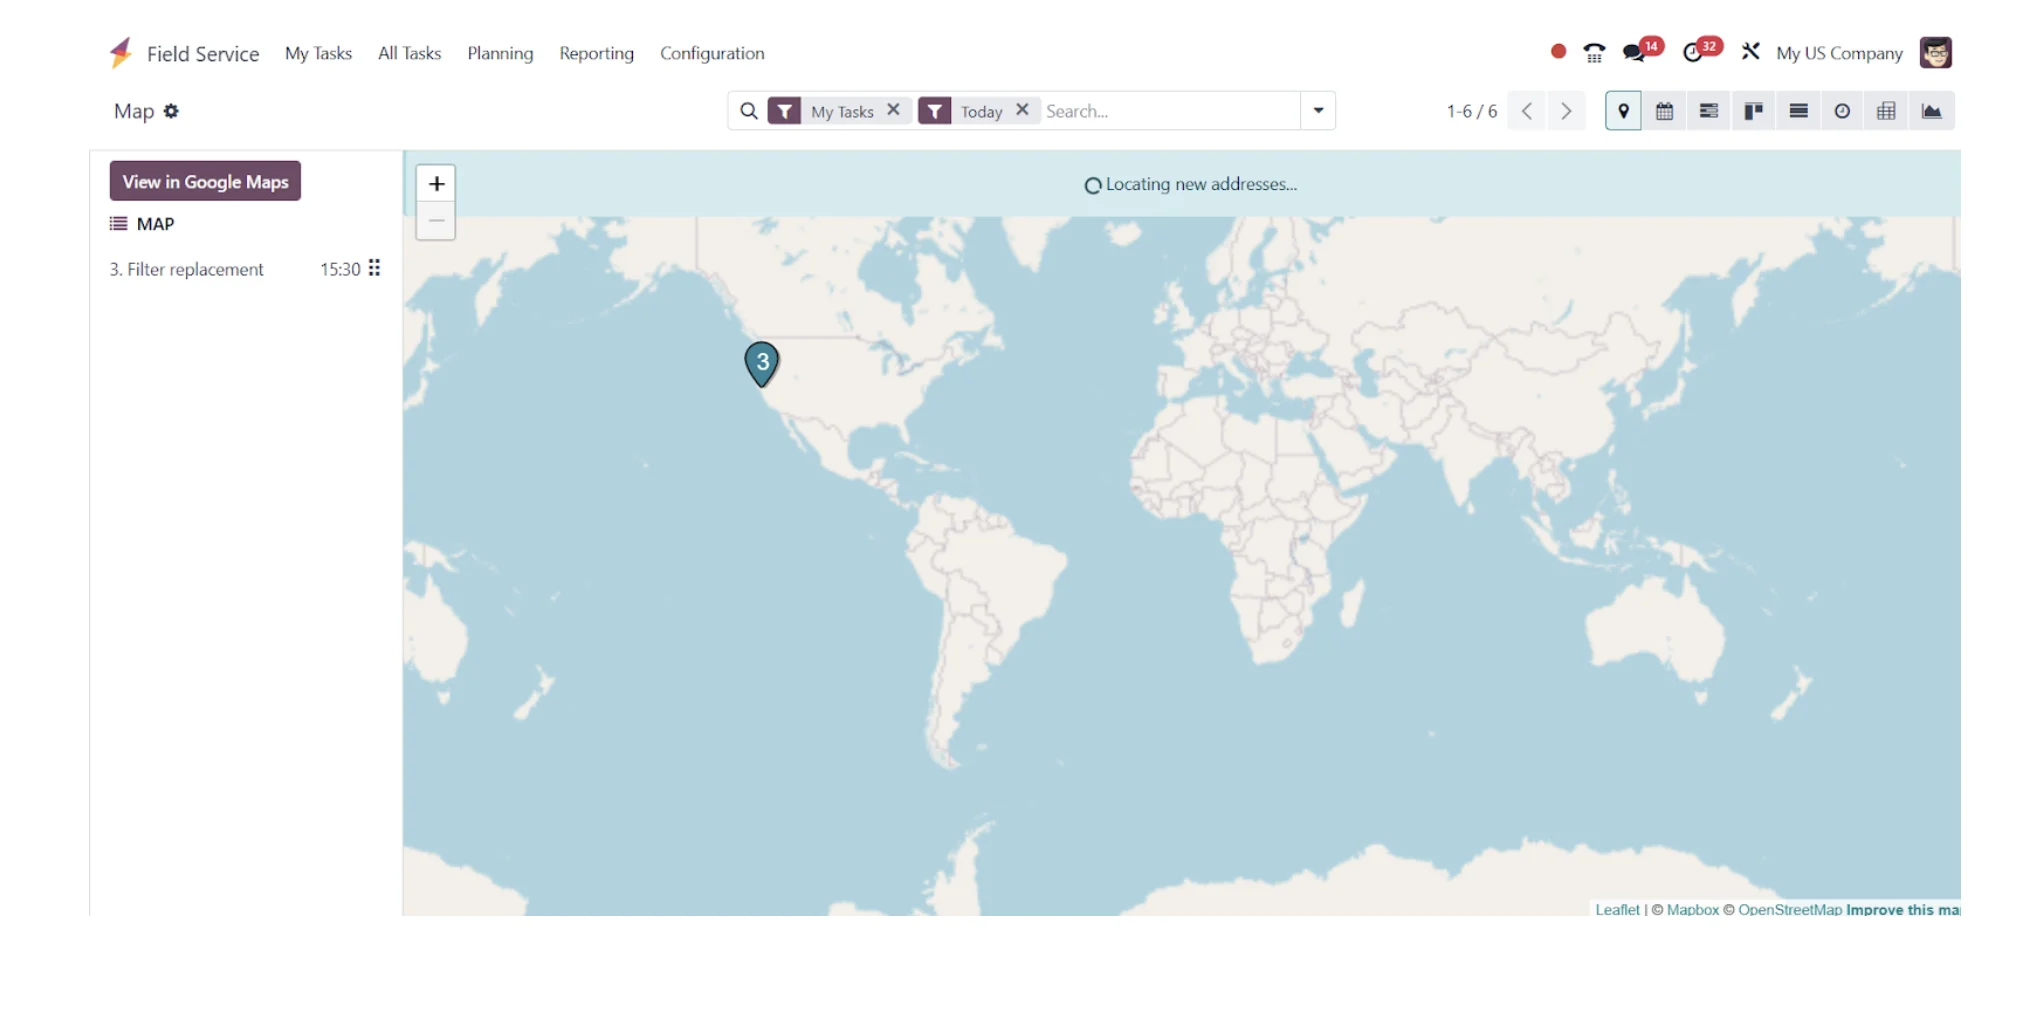
Task: Toggle the Map settings gear
Action: 171,111
